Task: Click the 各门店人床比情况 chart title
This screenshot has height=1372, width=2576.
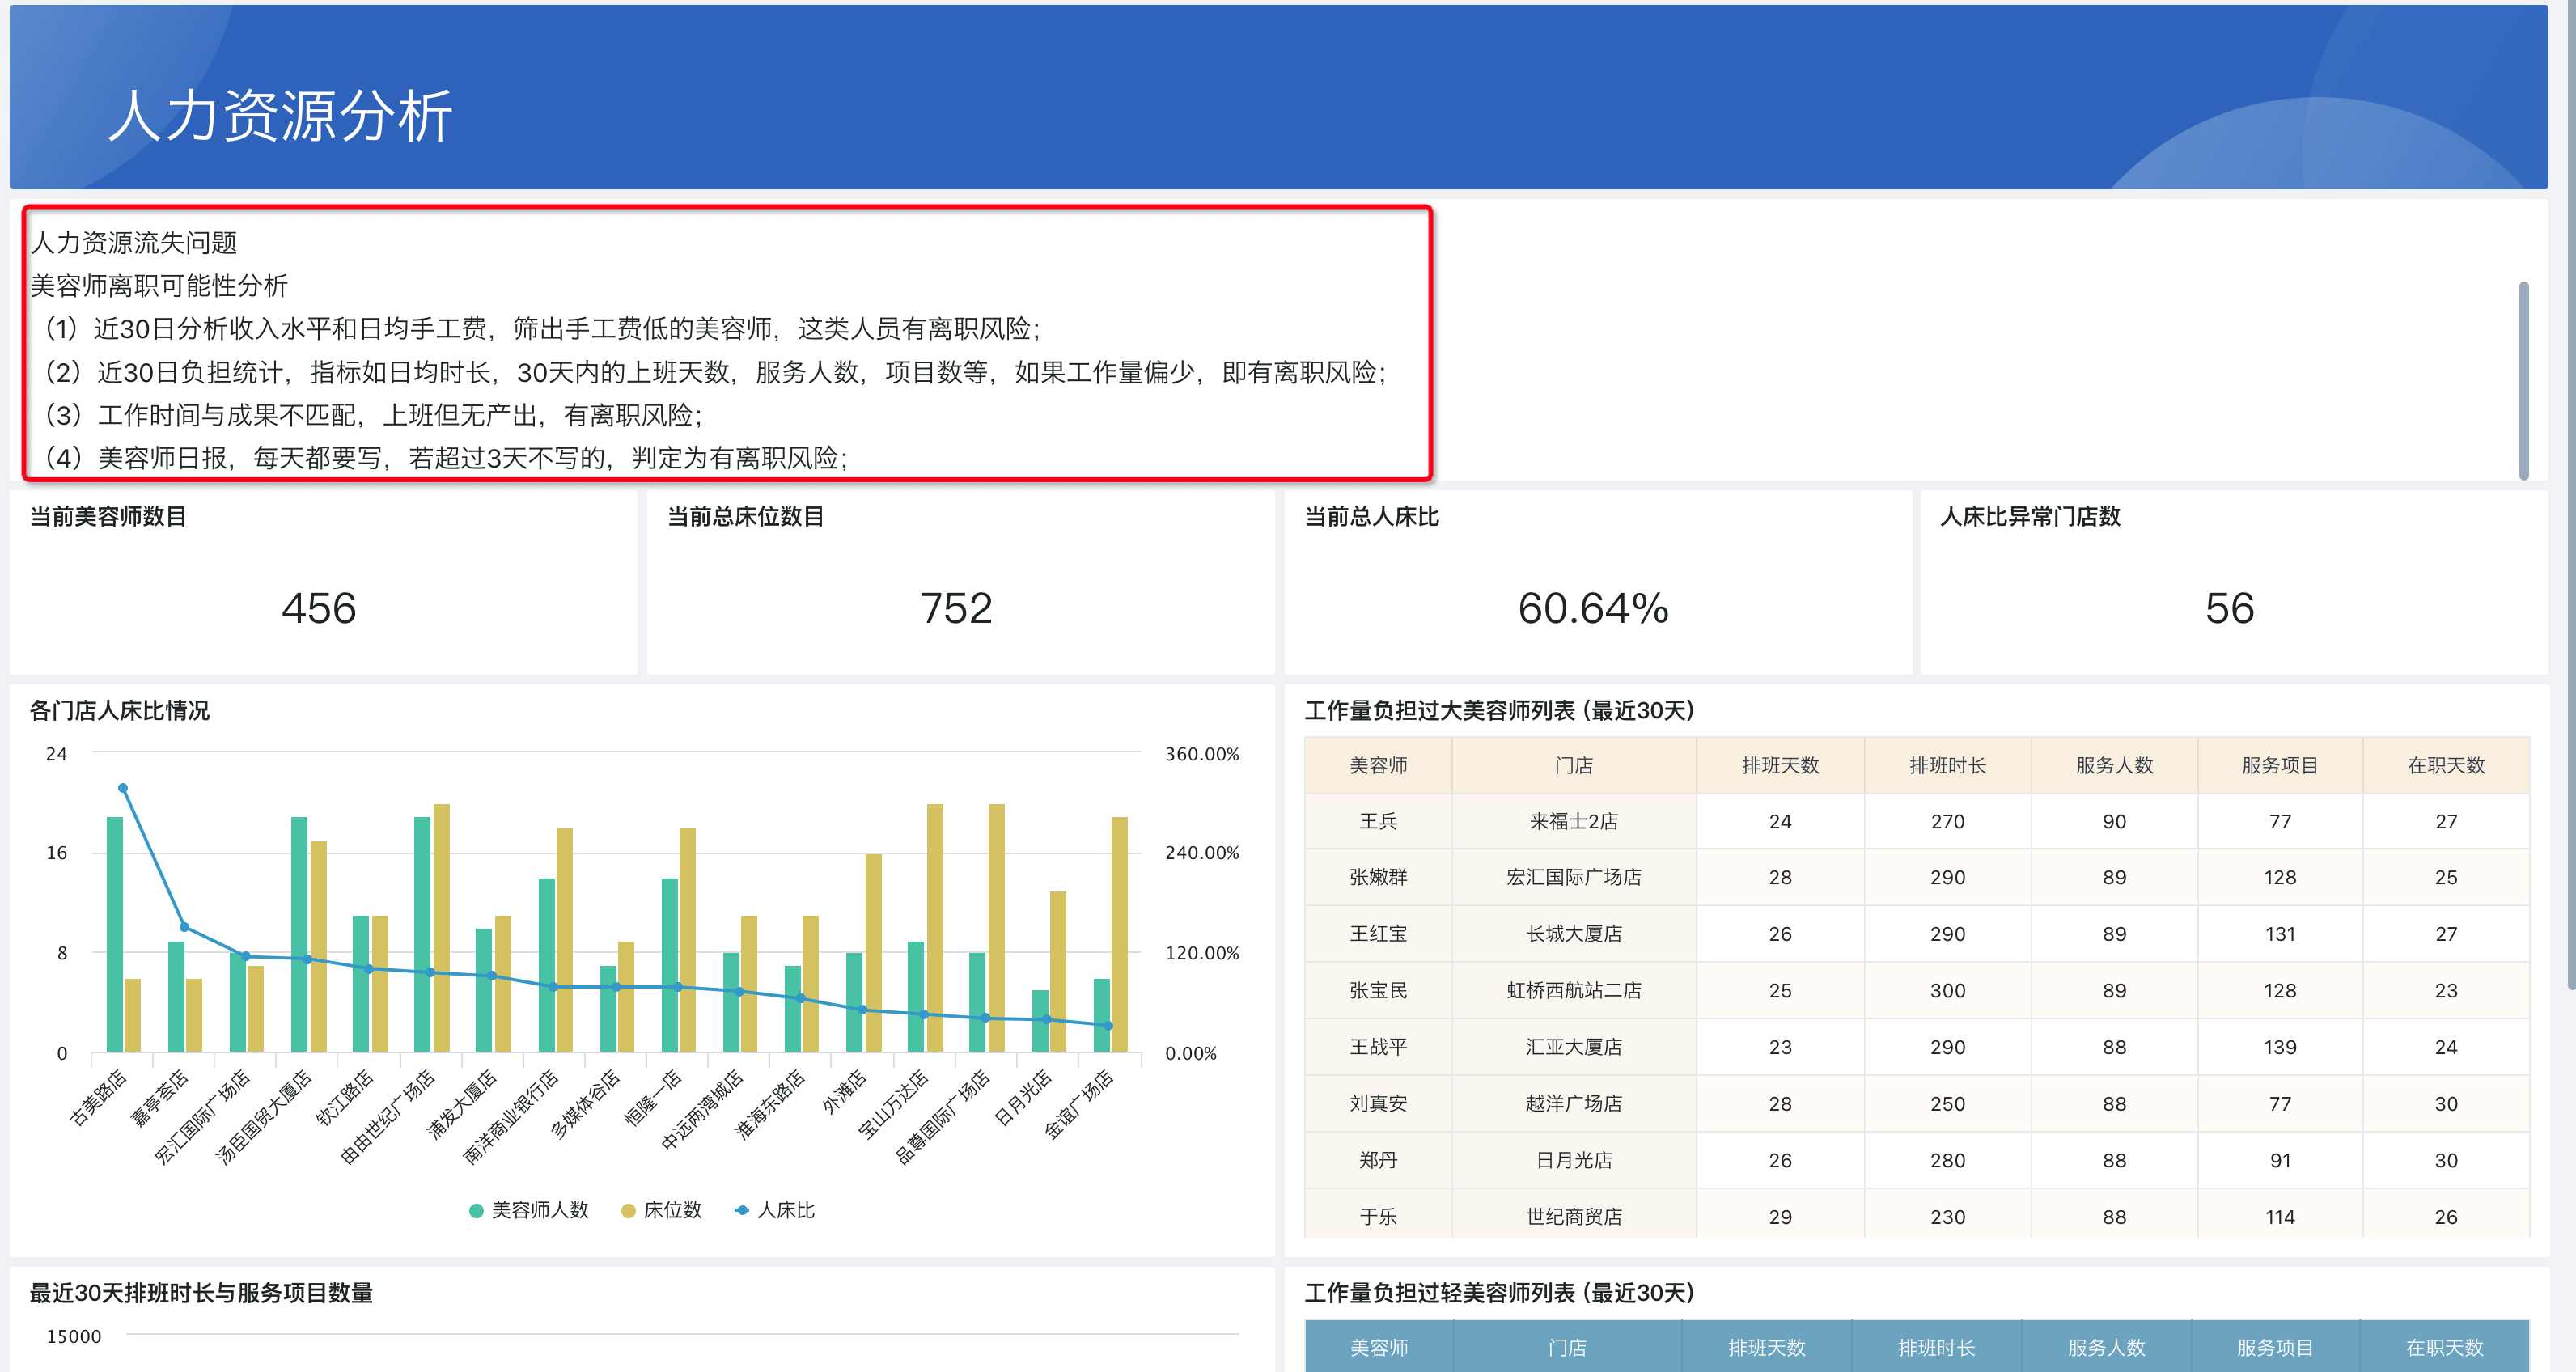Action: pyautogui.click(x=119, y=710)
